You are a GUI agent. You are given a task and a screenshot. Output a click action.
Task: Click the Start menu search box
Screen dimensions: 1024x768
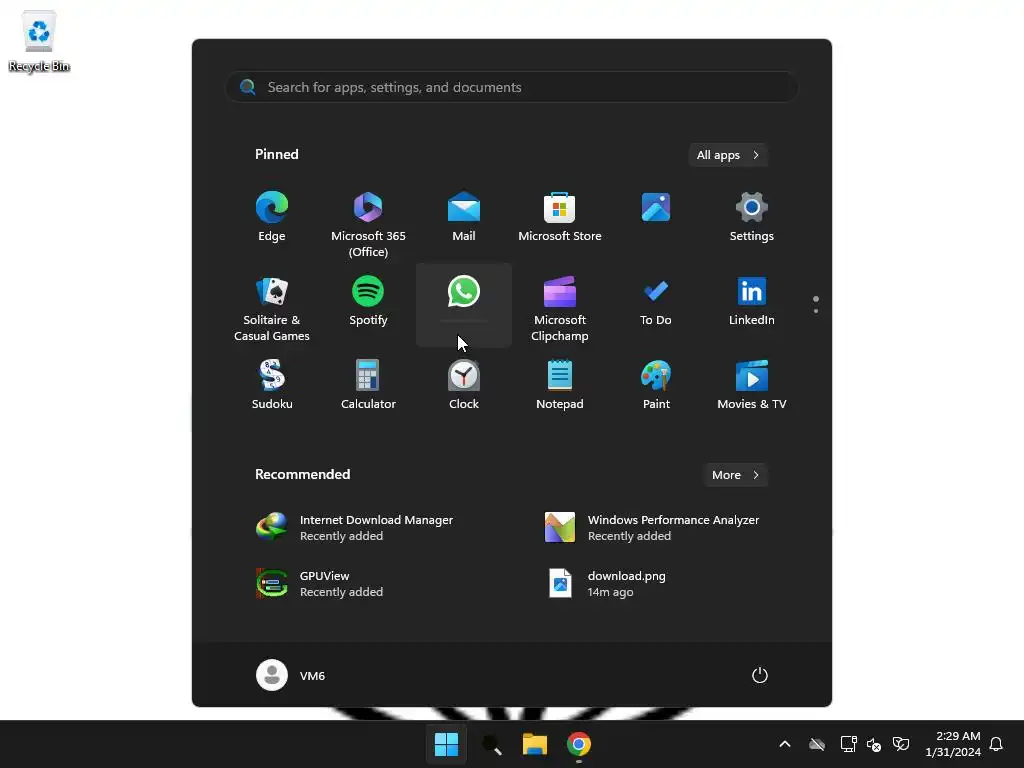[x=512, y=88]
